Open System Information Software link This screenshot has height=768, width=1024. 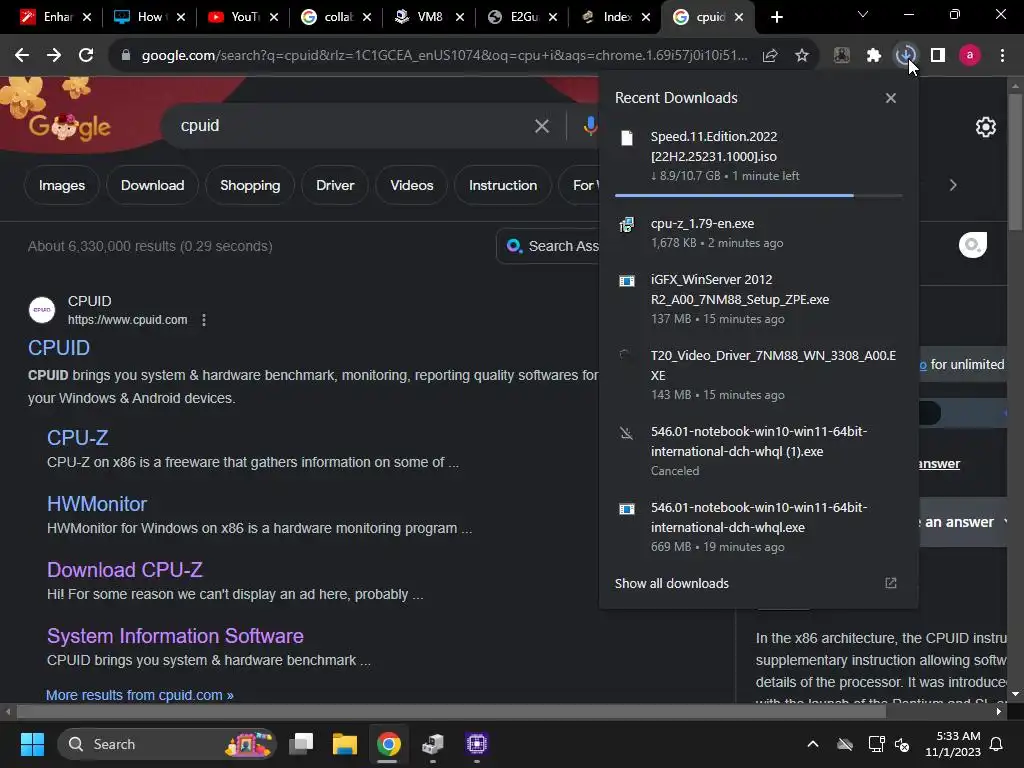tap(175, 635)
